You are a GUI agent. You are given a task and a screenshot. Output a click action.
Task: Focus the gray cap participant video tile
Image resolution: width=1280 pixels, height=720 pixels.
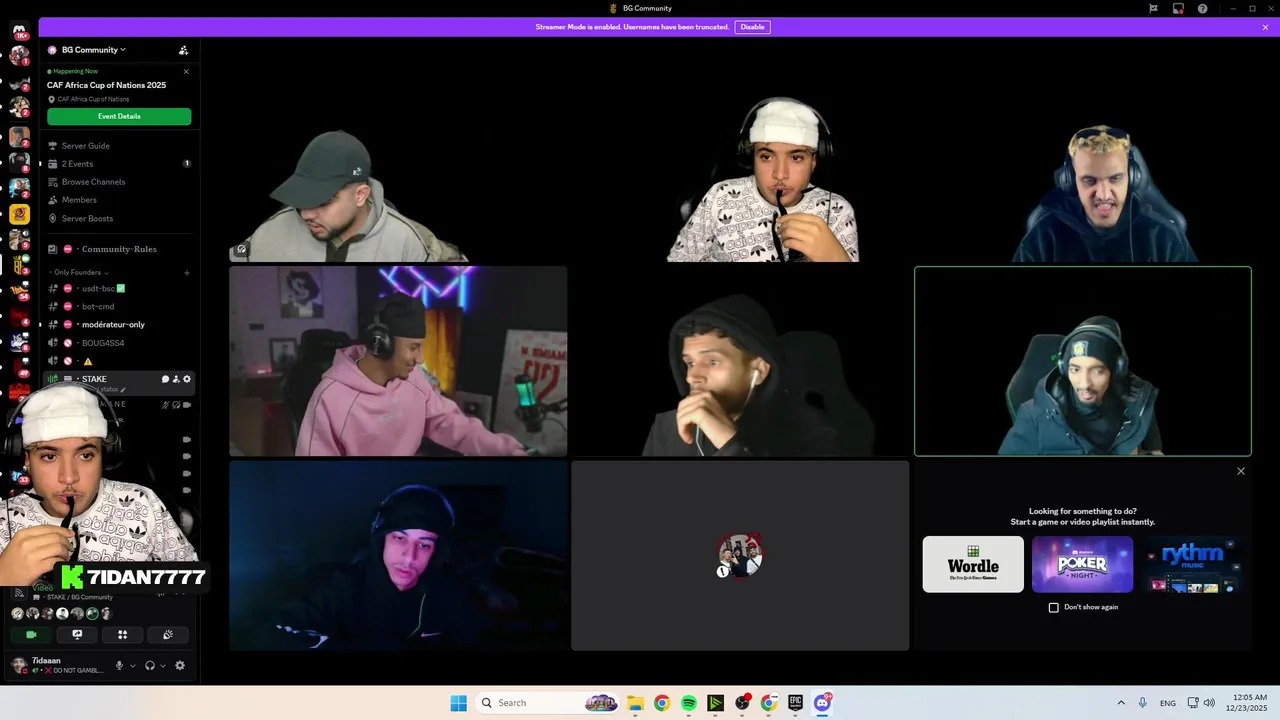[398, 167]
